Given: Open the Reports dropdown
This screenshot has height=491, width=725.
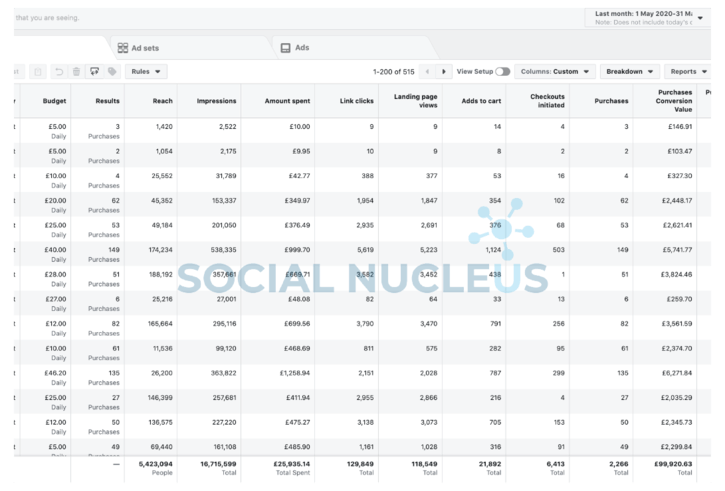Looking at the screenshot, I should tap(689, 72).
